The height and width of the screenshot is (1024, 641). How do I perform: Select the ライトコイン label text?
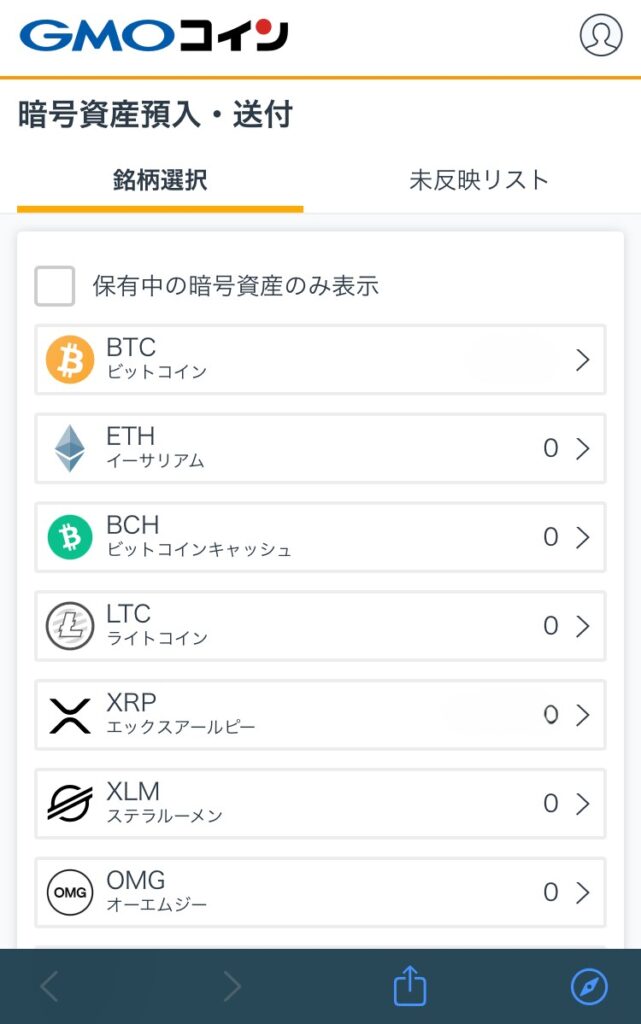(x=157, y=638)
